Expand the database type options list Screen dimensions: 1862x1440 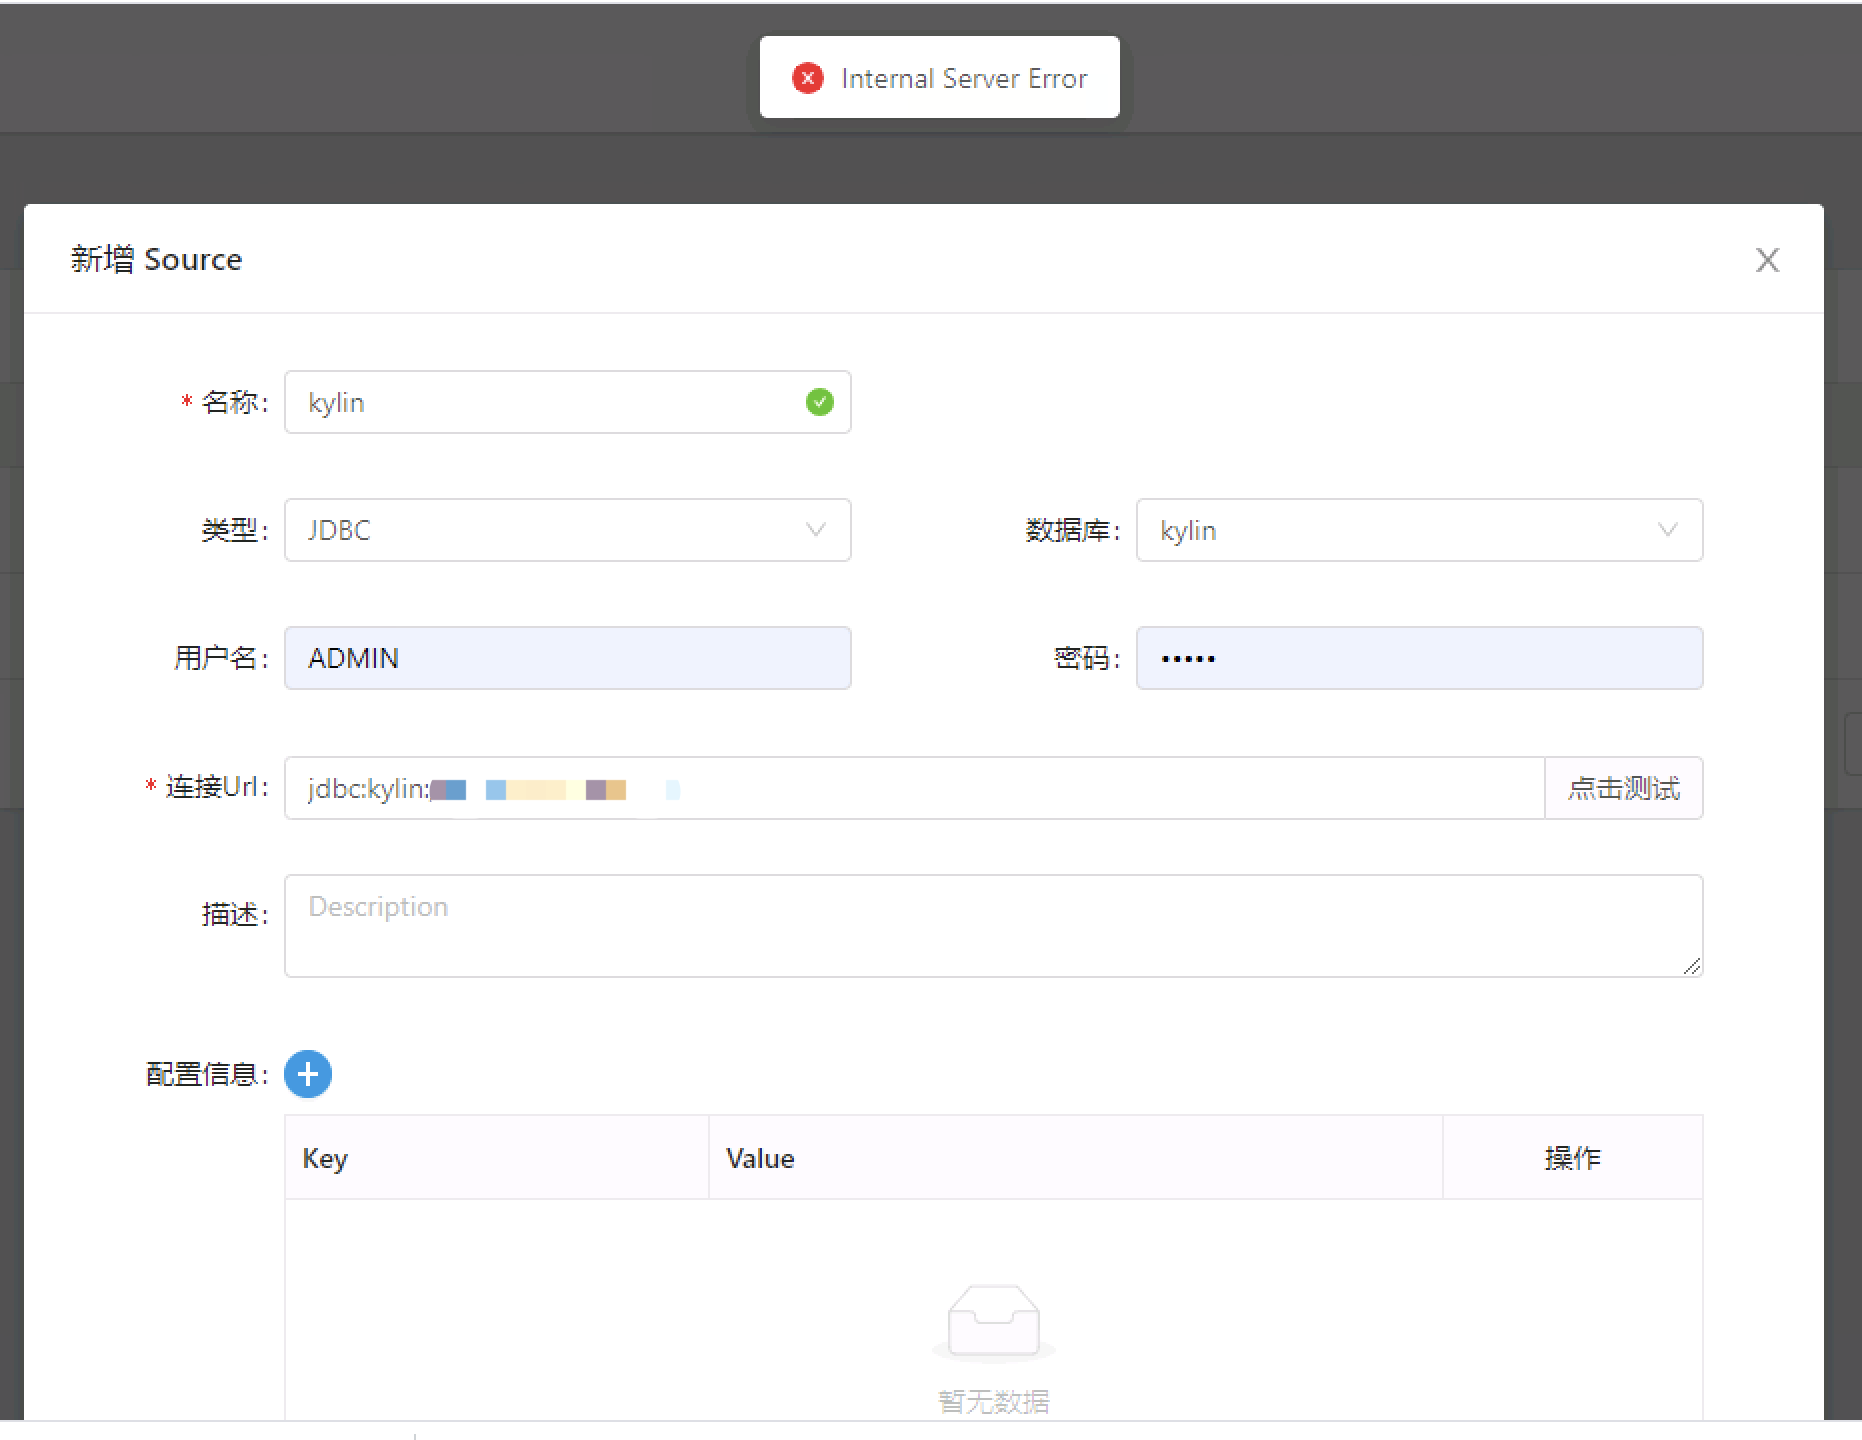click(x=567, y=530)
